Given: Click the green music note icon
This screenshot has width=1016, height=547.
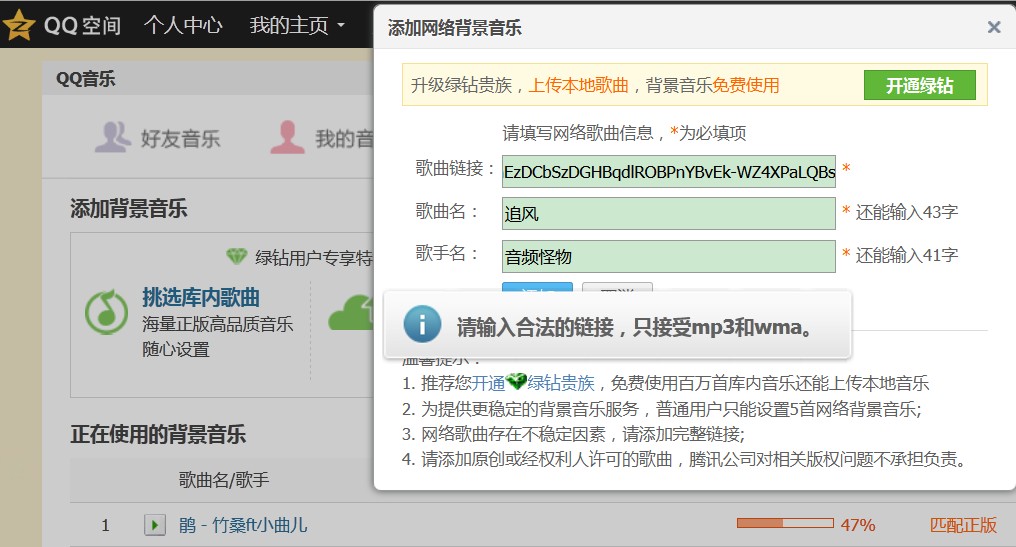Looking at the screenshot, I should [x=106, y=312].
